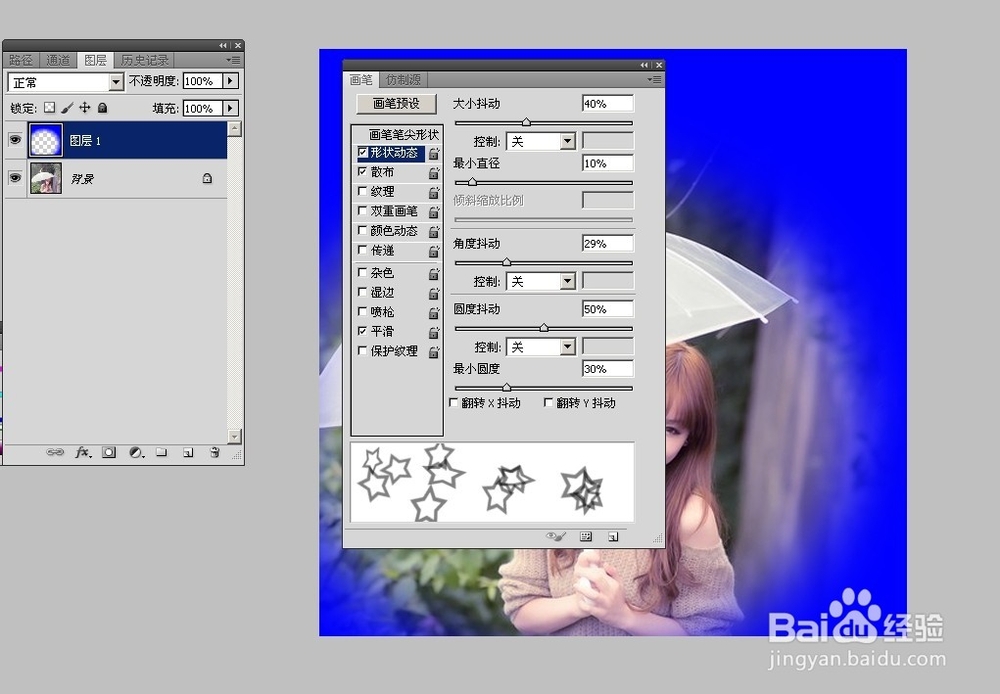Viewport: 1000px width, 694px height.
Task: Adjust 圆度抖动 slider
Action: [x=543, y=328]
